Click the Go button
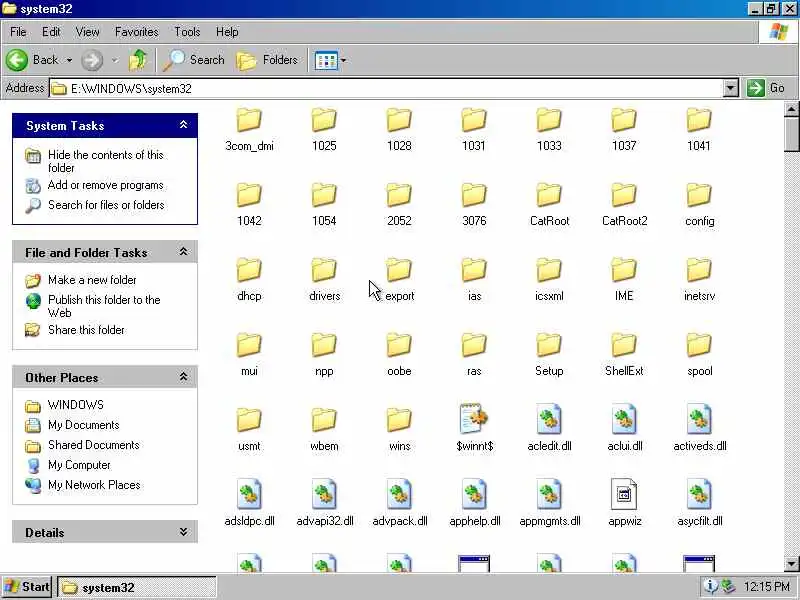The height and width of the screenshot is (600, 800). pos(766,88)
